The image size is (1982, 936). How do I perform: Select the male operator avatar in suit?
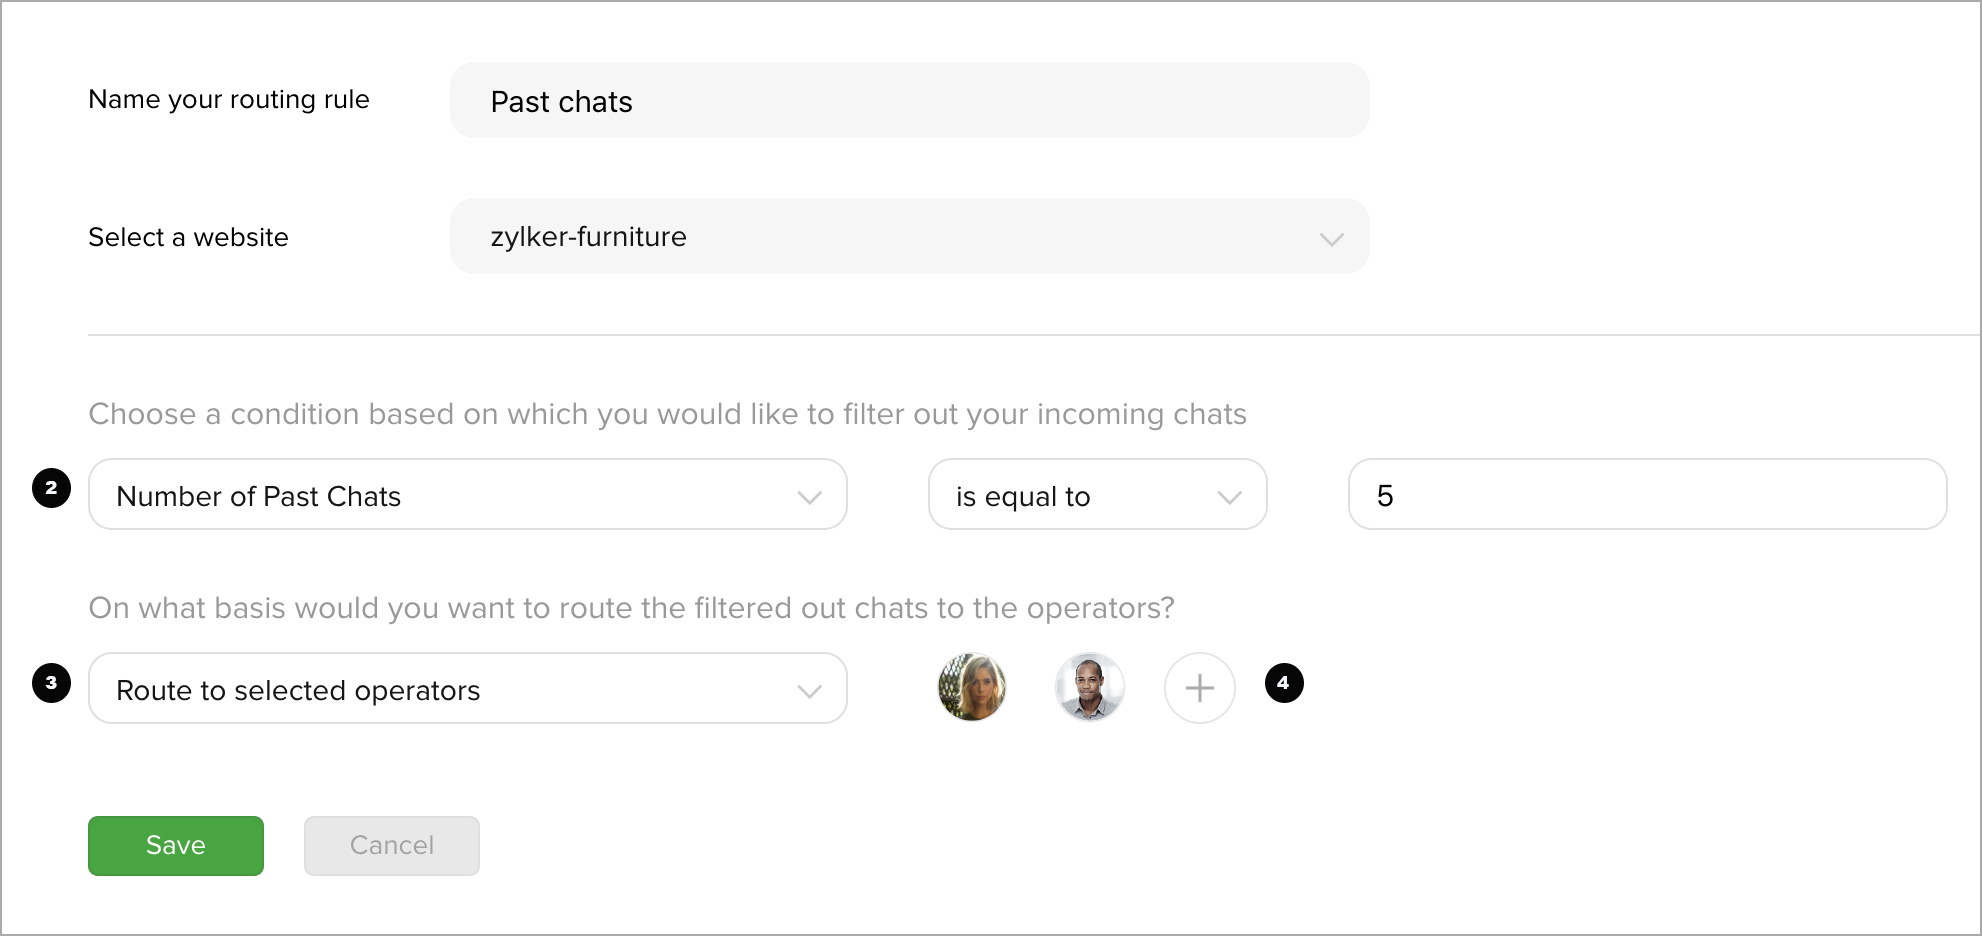click(1090, 688)
